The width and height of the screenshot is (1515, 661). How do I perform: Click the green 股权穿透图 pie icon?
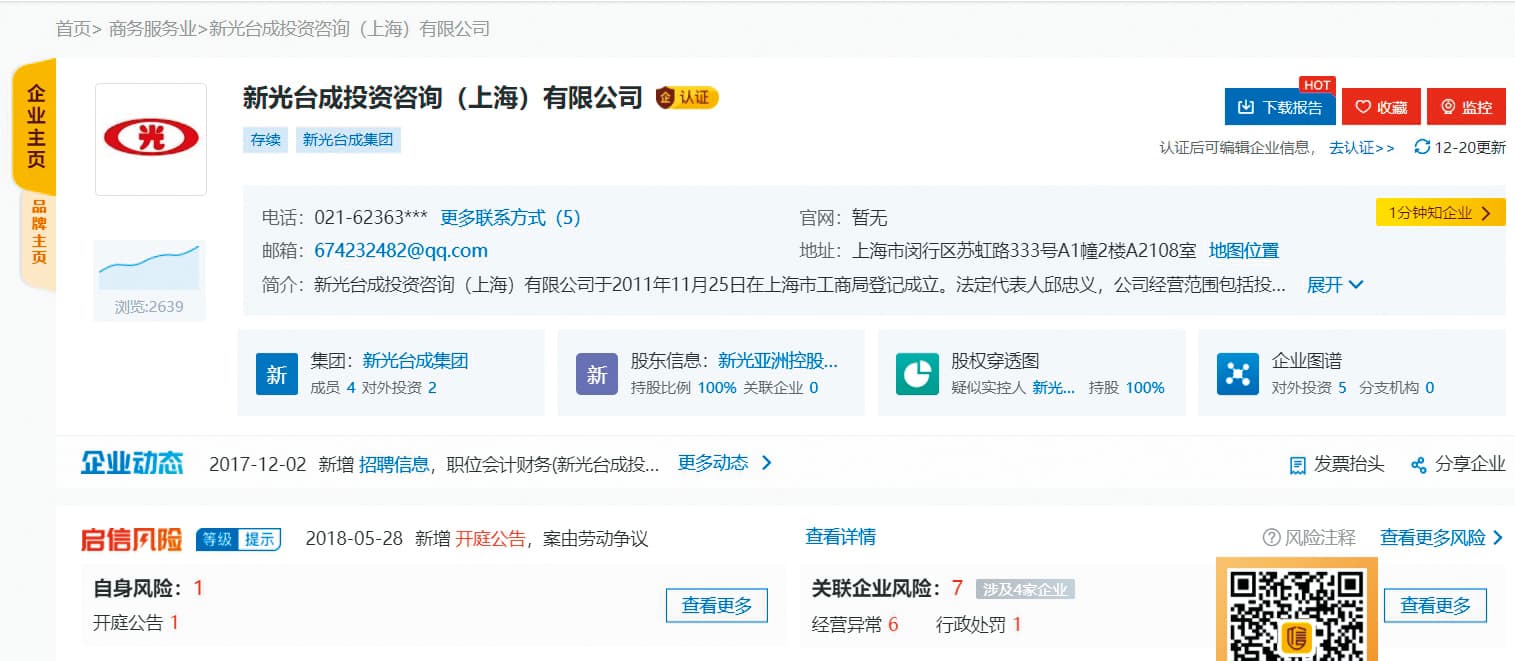coord(917,374)
